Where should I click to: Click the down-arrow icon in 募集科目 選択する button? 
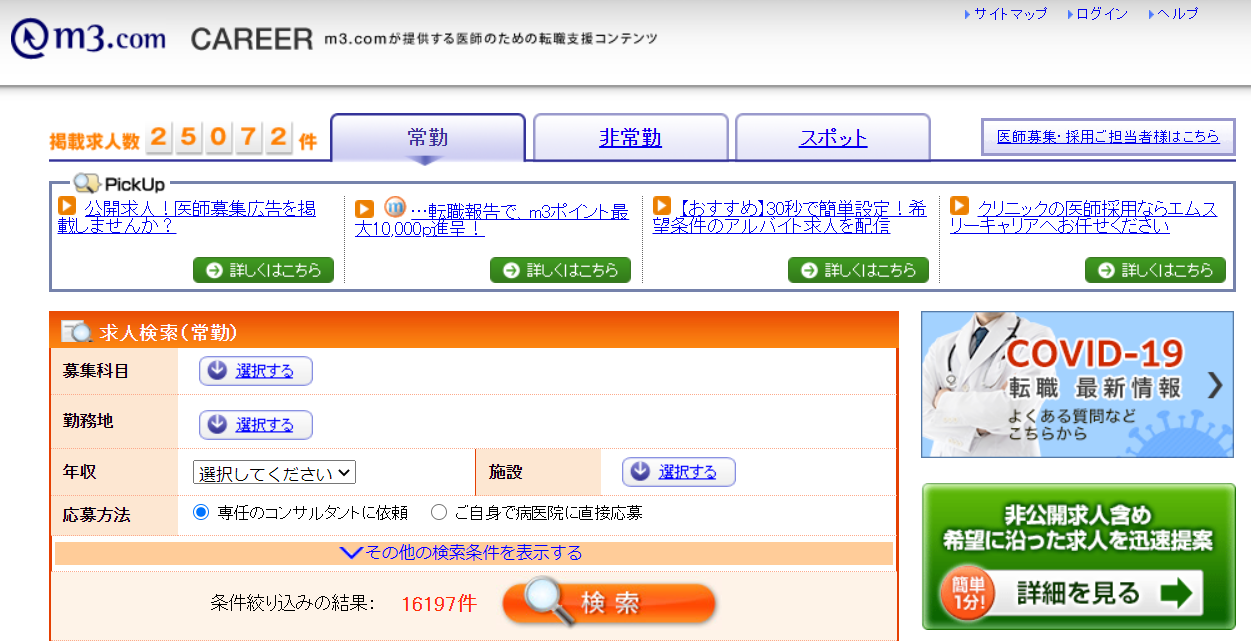(x=218, y=371)
